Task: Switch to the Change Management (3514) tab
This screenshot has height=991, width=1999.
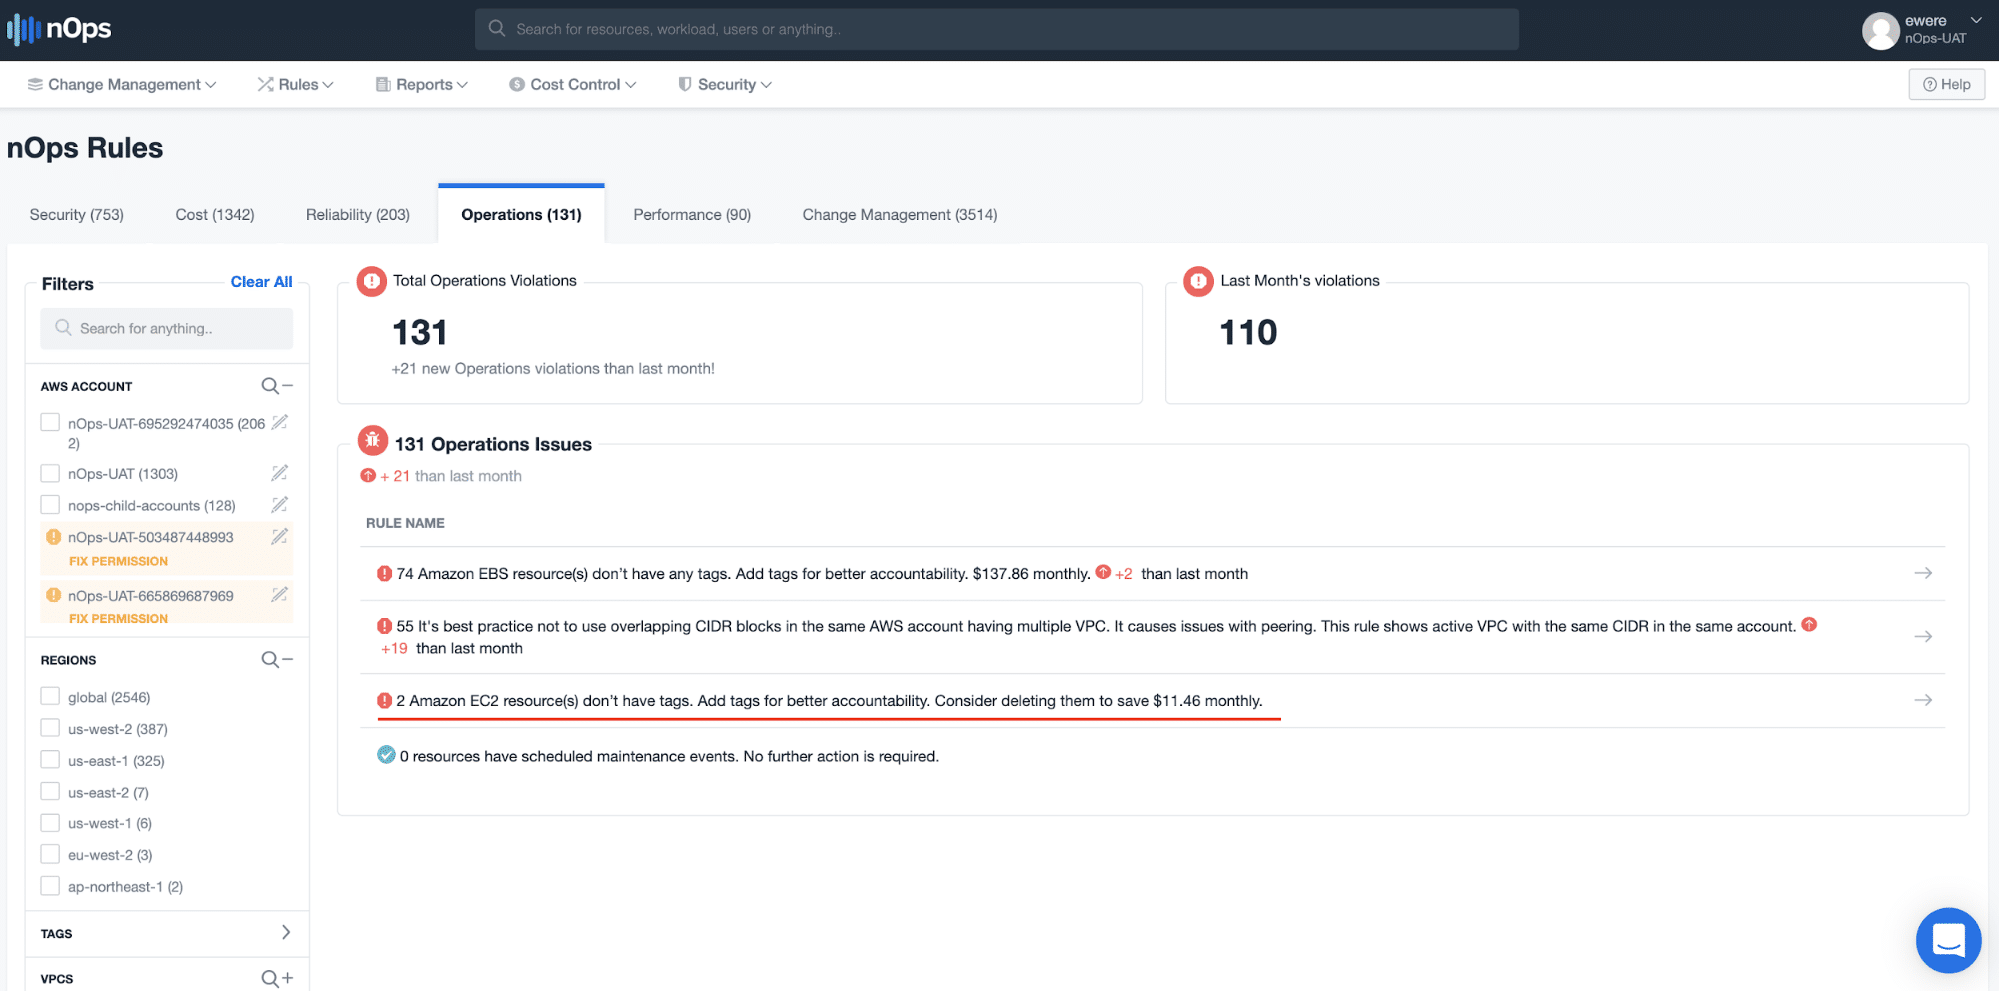Action: [x=900, y=215]
